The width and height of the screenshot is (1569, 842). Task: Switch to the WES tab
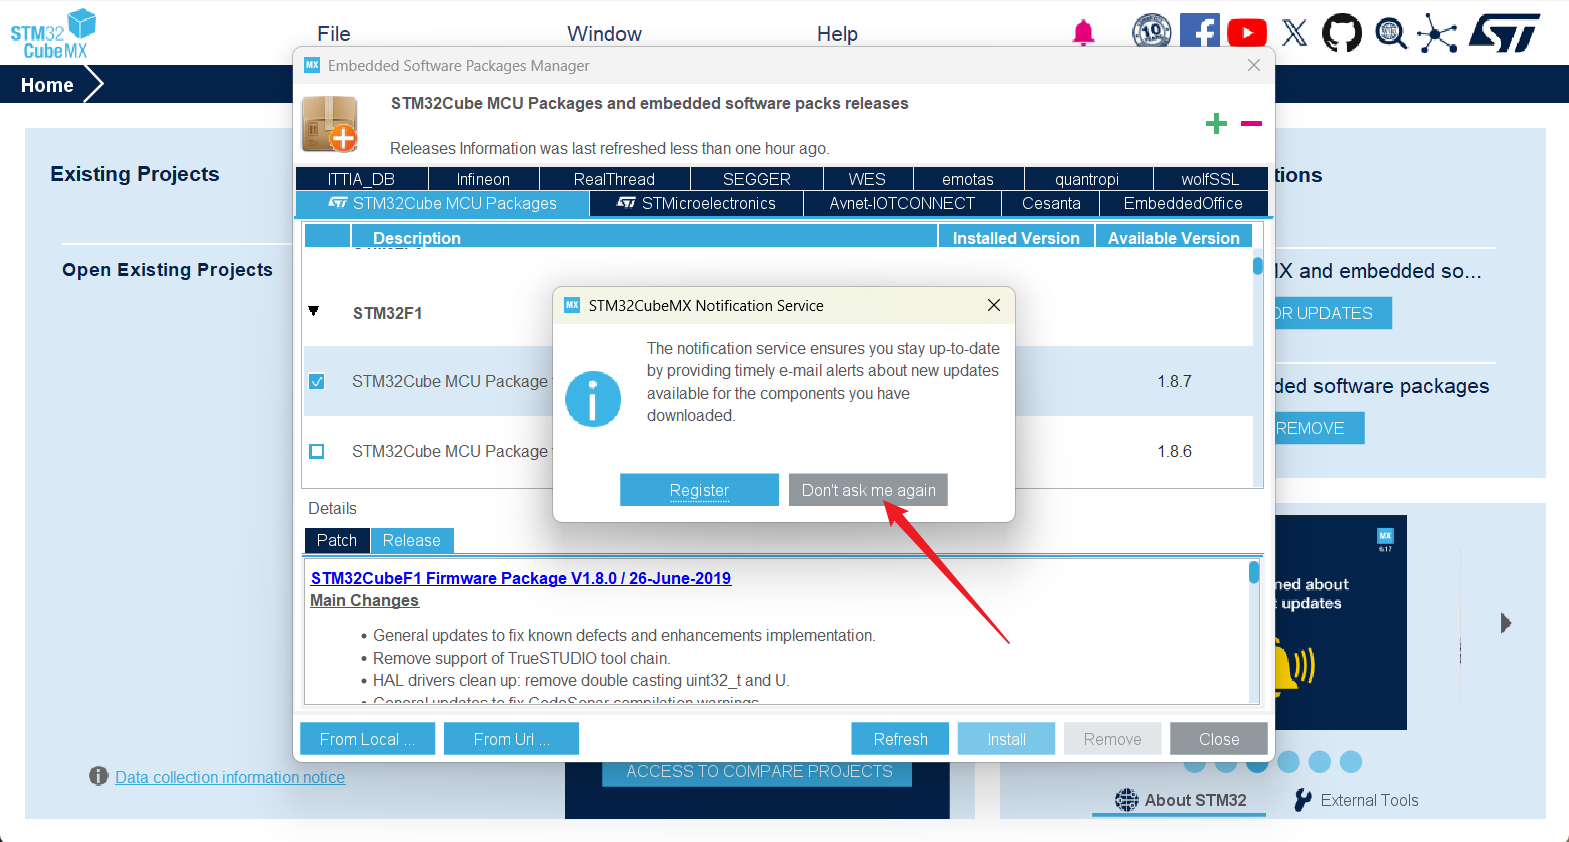(x=867, y=179)
